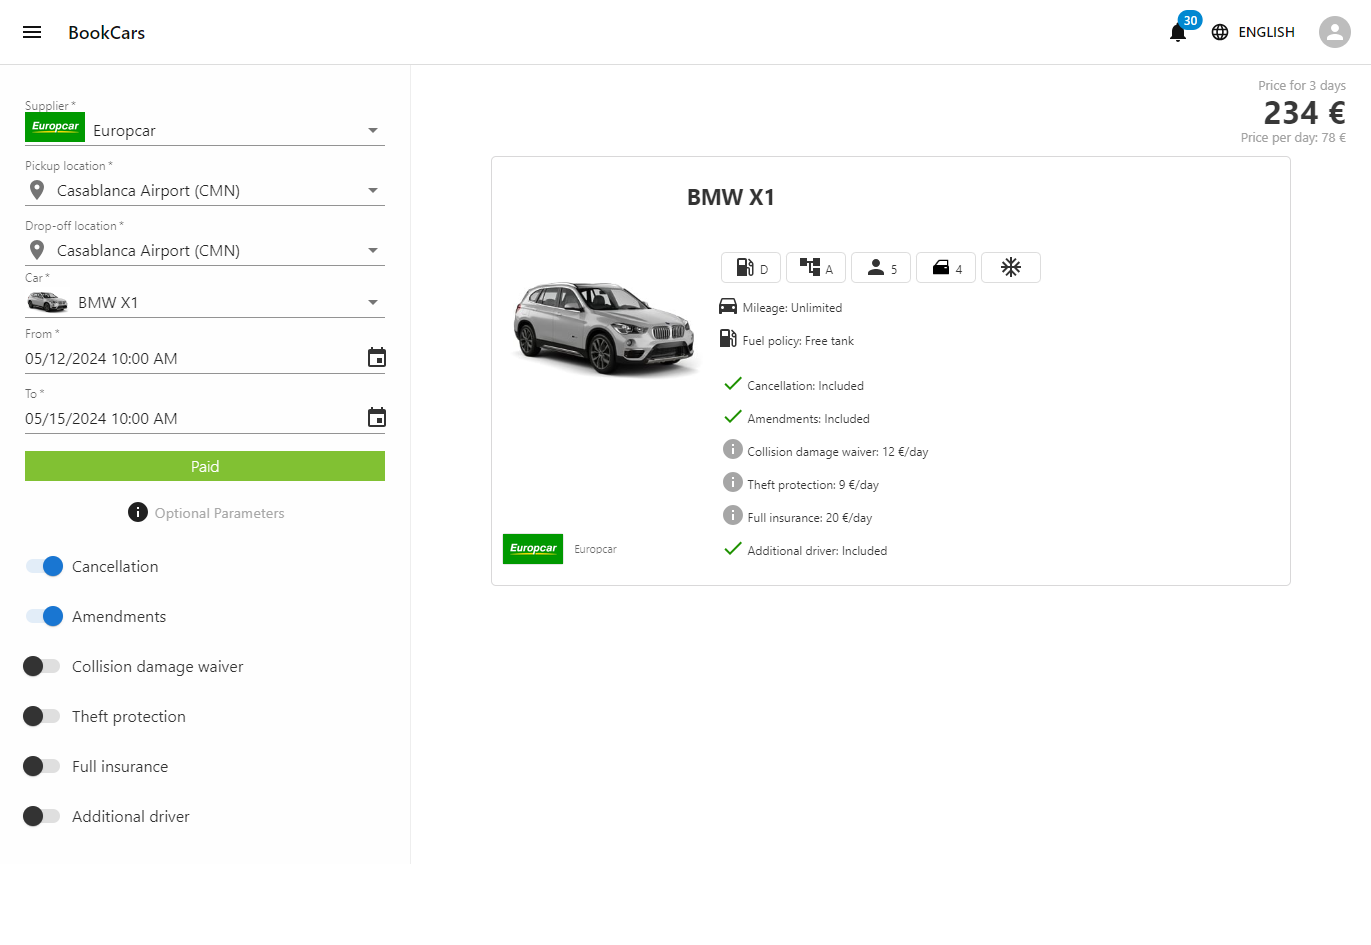Click the 234 € total price
This screenshot has width=1371, height=945.
tap(1304, 112)
